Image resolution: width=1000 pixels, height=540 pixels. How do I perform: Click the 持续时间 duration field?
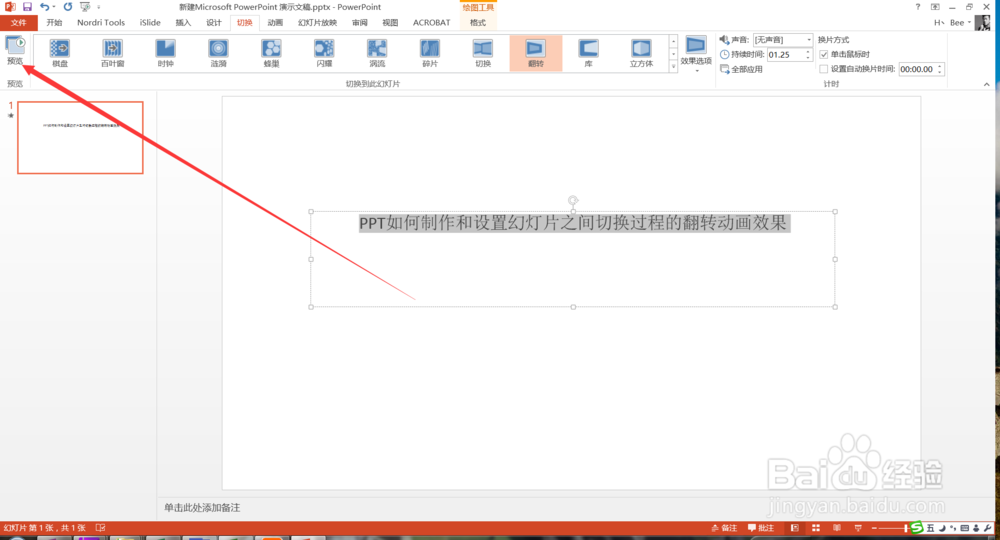pos(790,55)
